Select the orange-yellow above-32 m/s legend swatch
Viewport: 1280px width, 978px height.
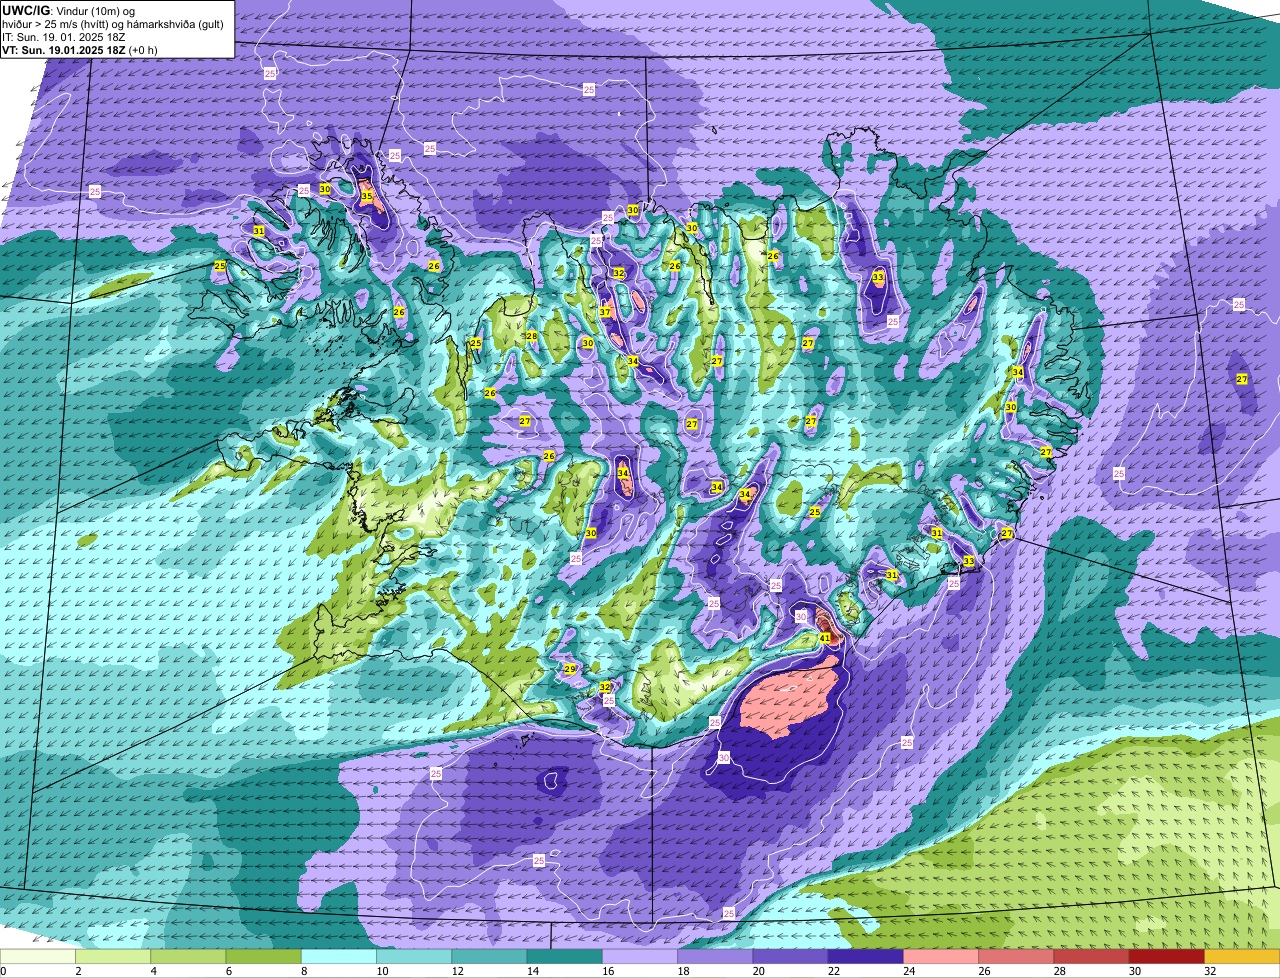click(1242, 956)
